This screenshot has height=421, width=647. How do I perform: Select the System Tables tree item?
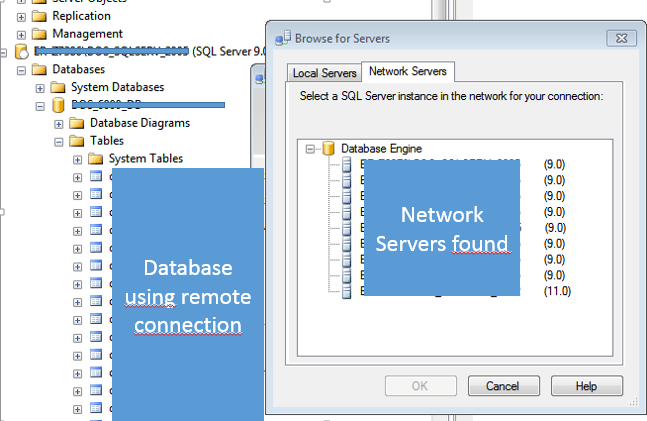click(x=146, y=159)
